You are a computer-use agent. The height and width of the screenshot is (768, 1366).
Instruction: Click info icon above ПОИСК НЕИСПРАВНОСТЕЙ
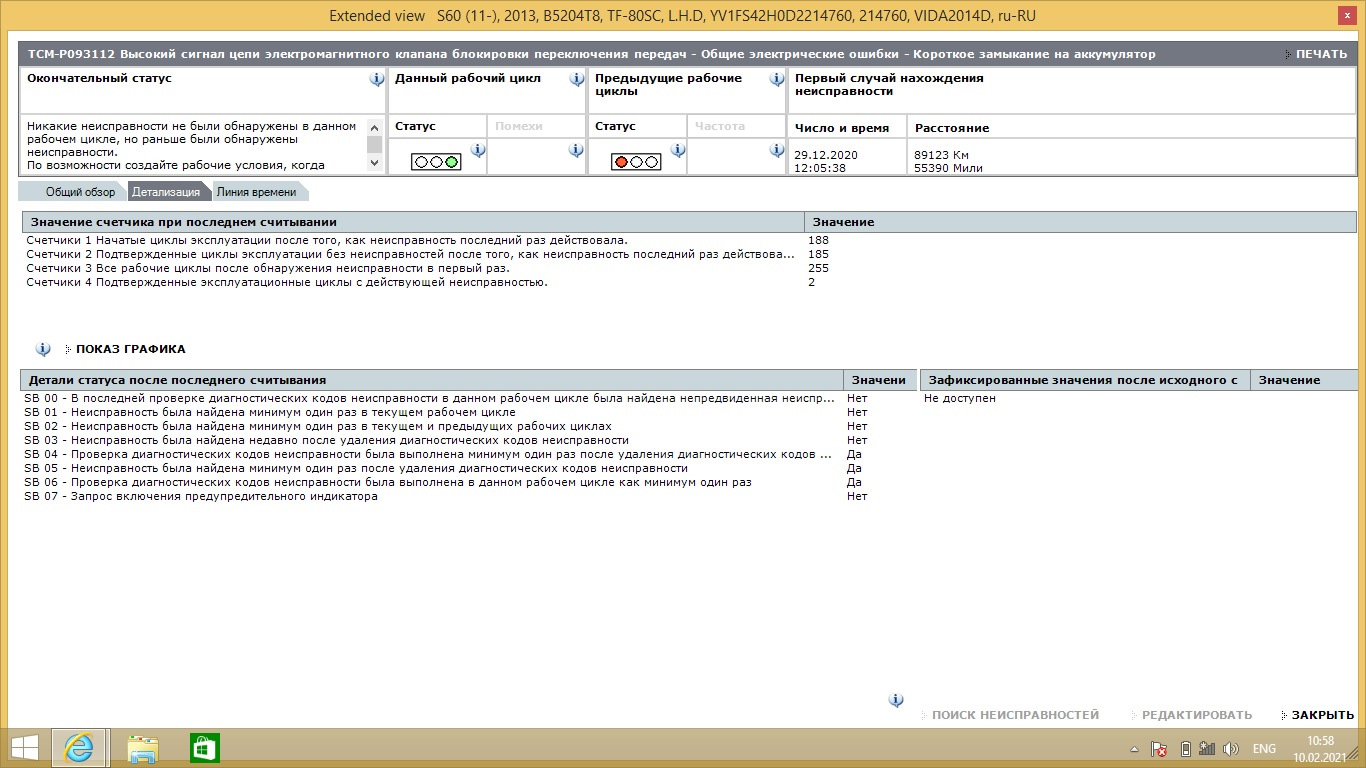pyautogui.click(x=896, y=700)
